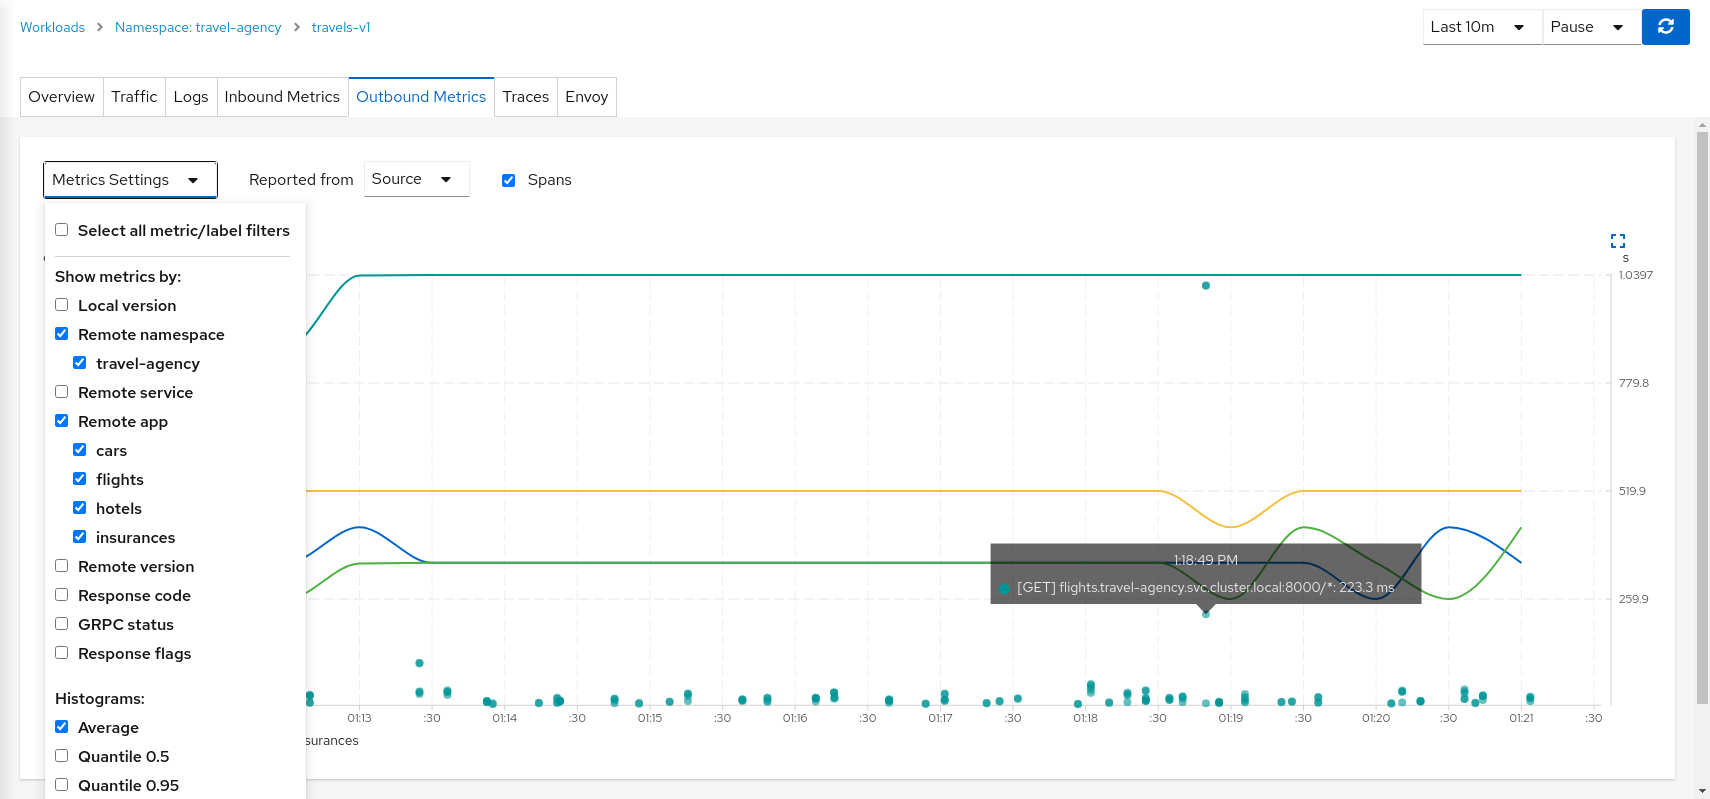Open the Traces tab
Image resolution: width=1710 pixels, height=799 pixels.
(x=525, y=97)
